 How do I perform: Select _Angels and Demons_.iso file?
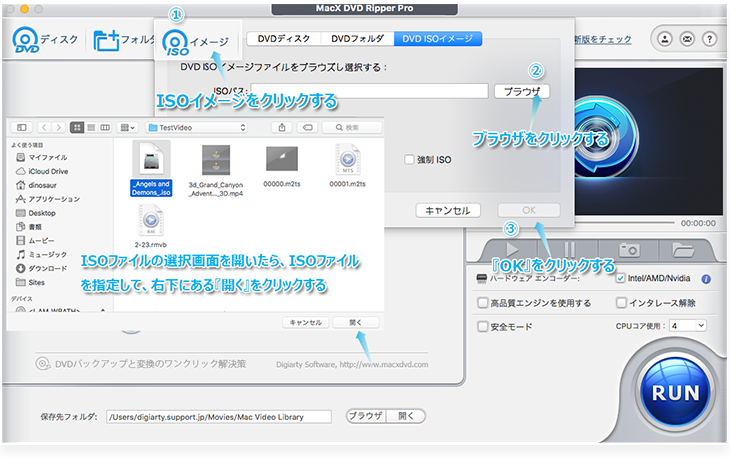[x=151, y=169]
